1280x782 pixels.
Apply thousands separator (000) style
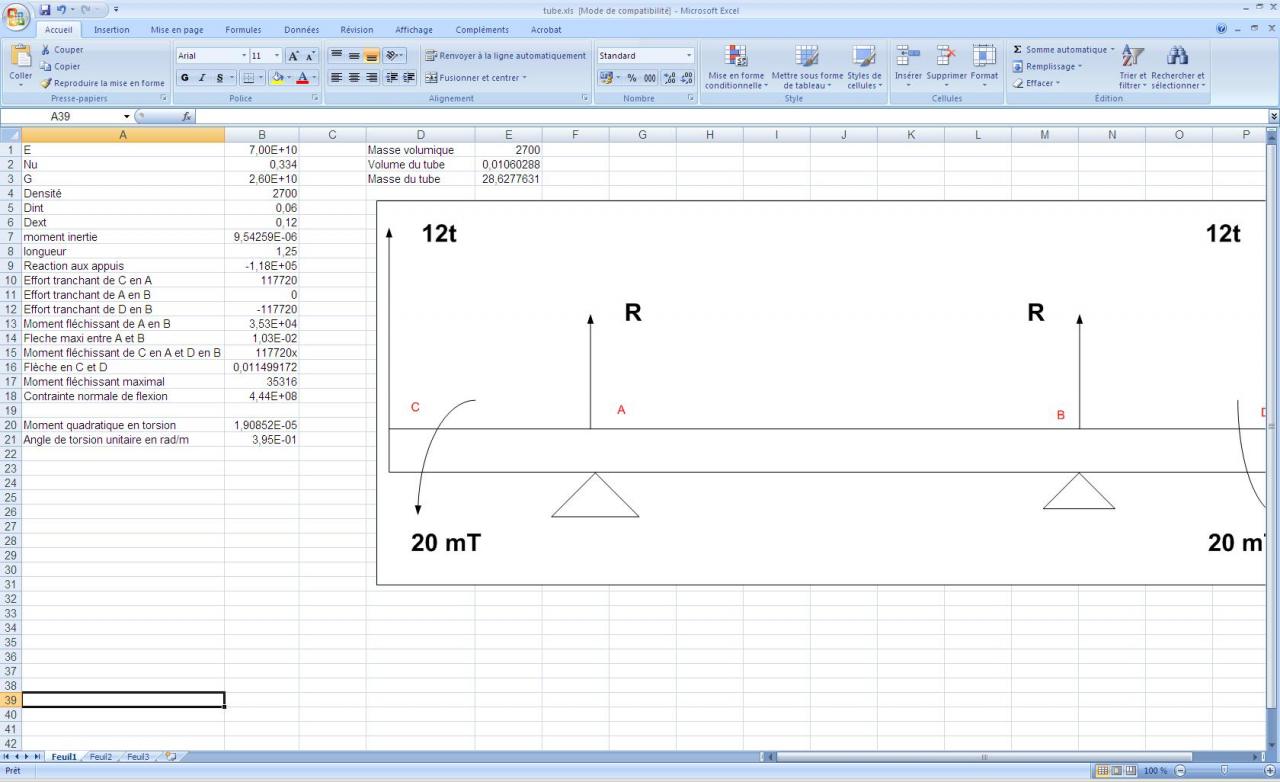[x=650, y=78]
